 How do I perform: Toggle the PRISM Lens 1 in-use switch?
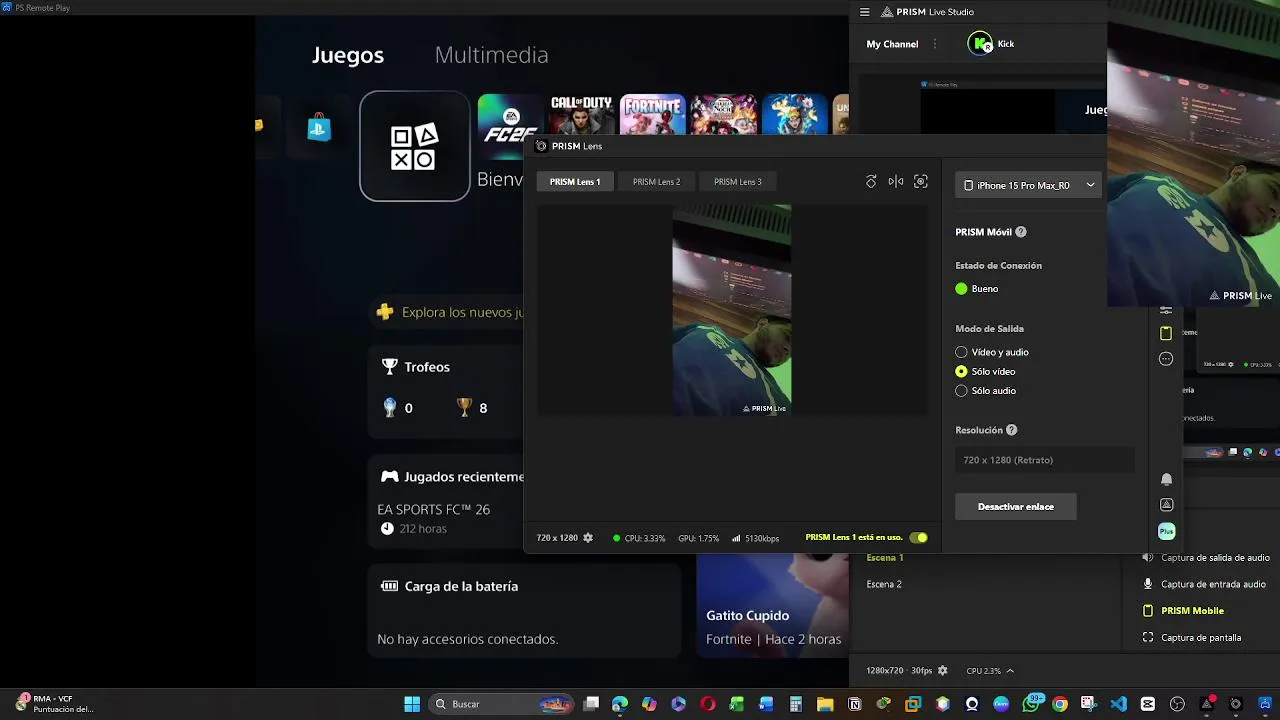point(919,538)
